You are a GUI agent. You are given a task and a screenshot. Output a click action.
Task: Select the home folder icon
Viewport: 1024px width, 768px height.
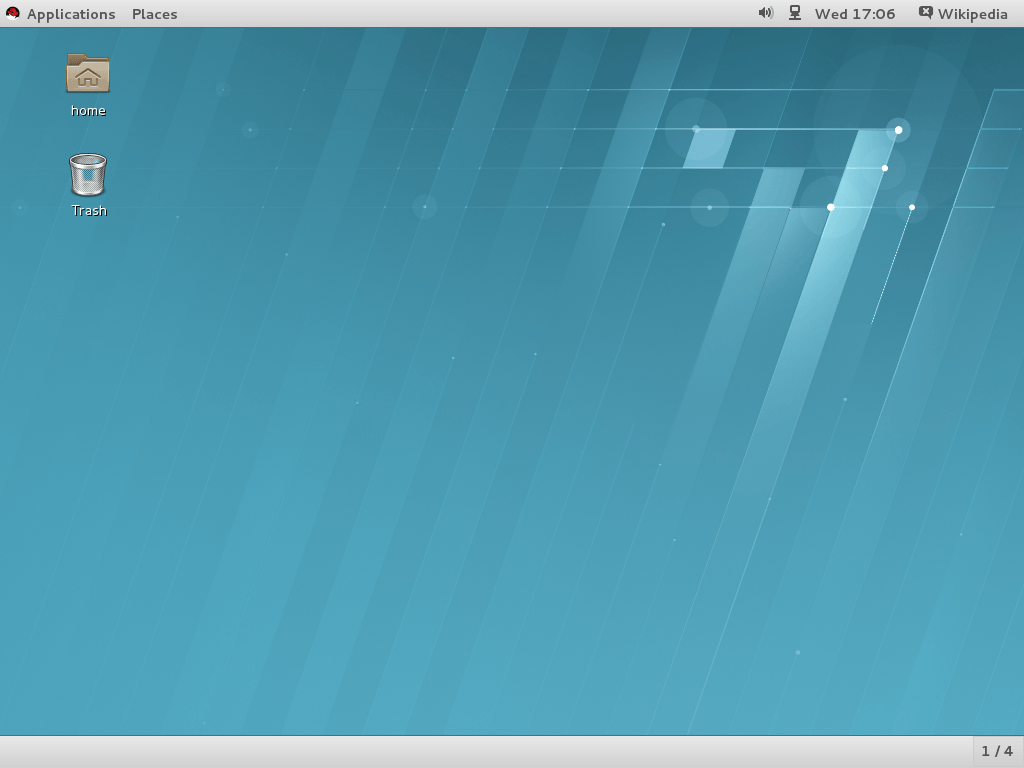(x=88, y=74)
